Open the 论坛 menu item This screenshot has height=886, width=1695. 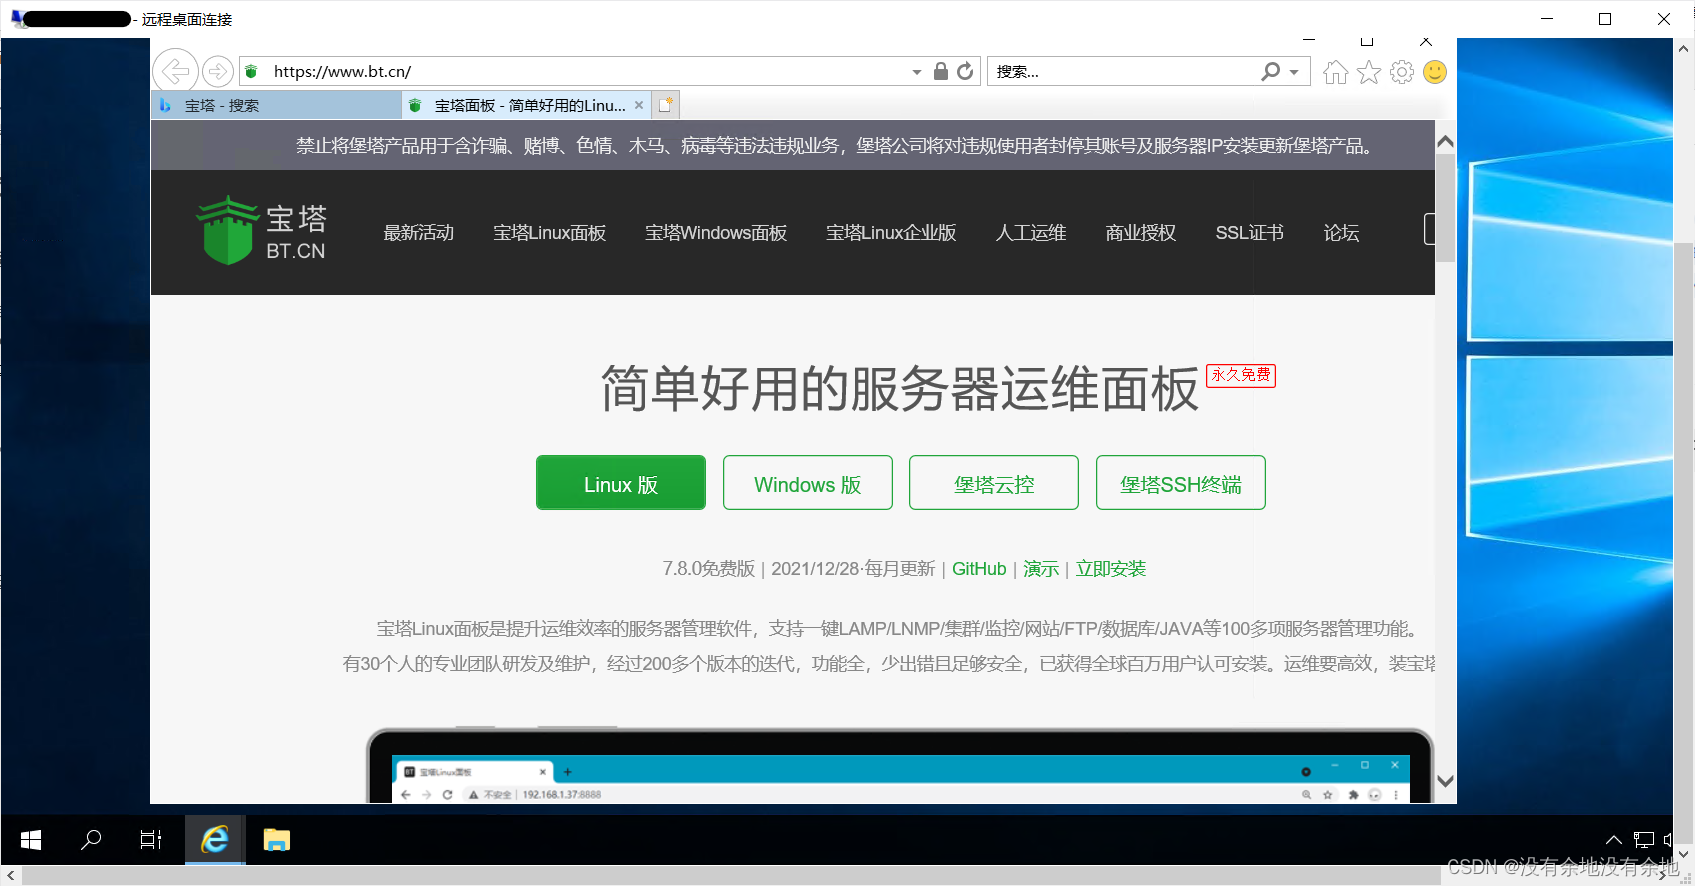1341,233
